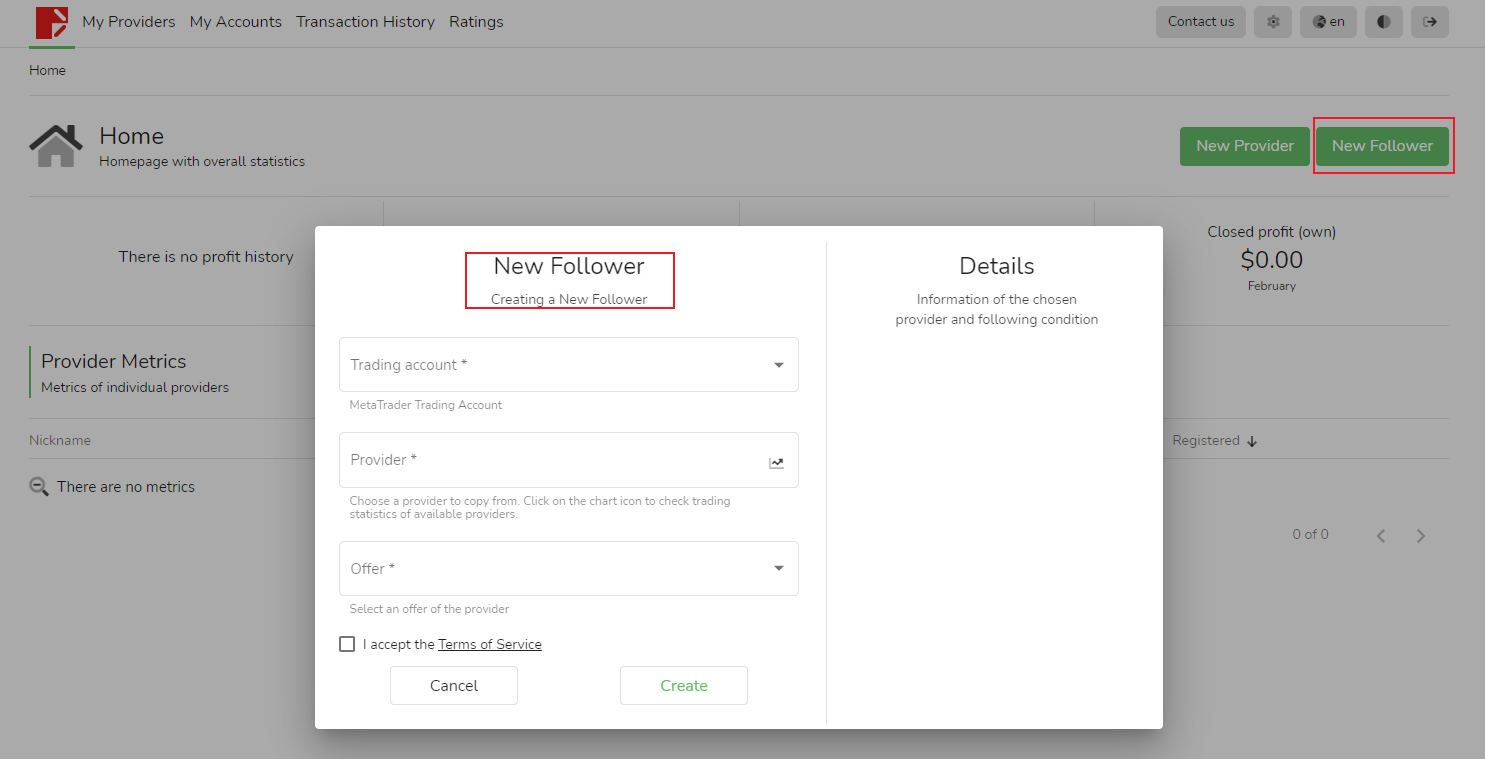Viewport: 1485px width, 759px height.
Task: Click the no-metrics magnifier icon
Action: pos(39,487)
